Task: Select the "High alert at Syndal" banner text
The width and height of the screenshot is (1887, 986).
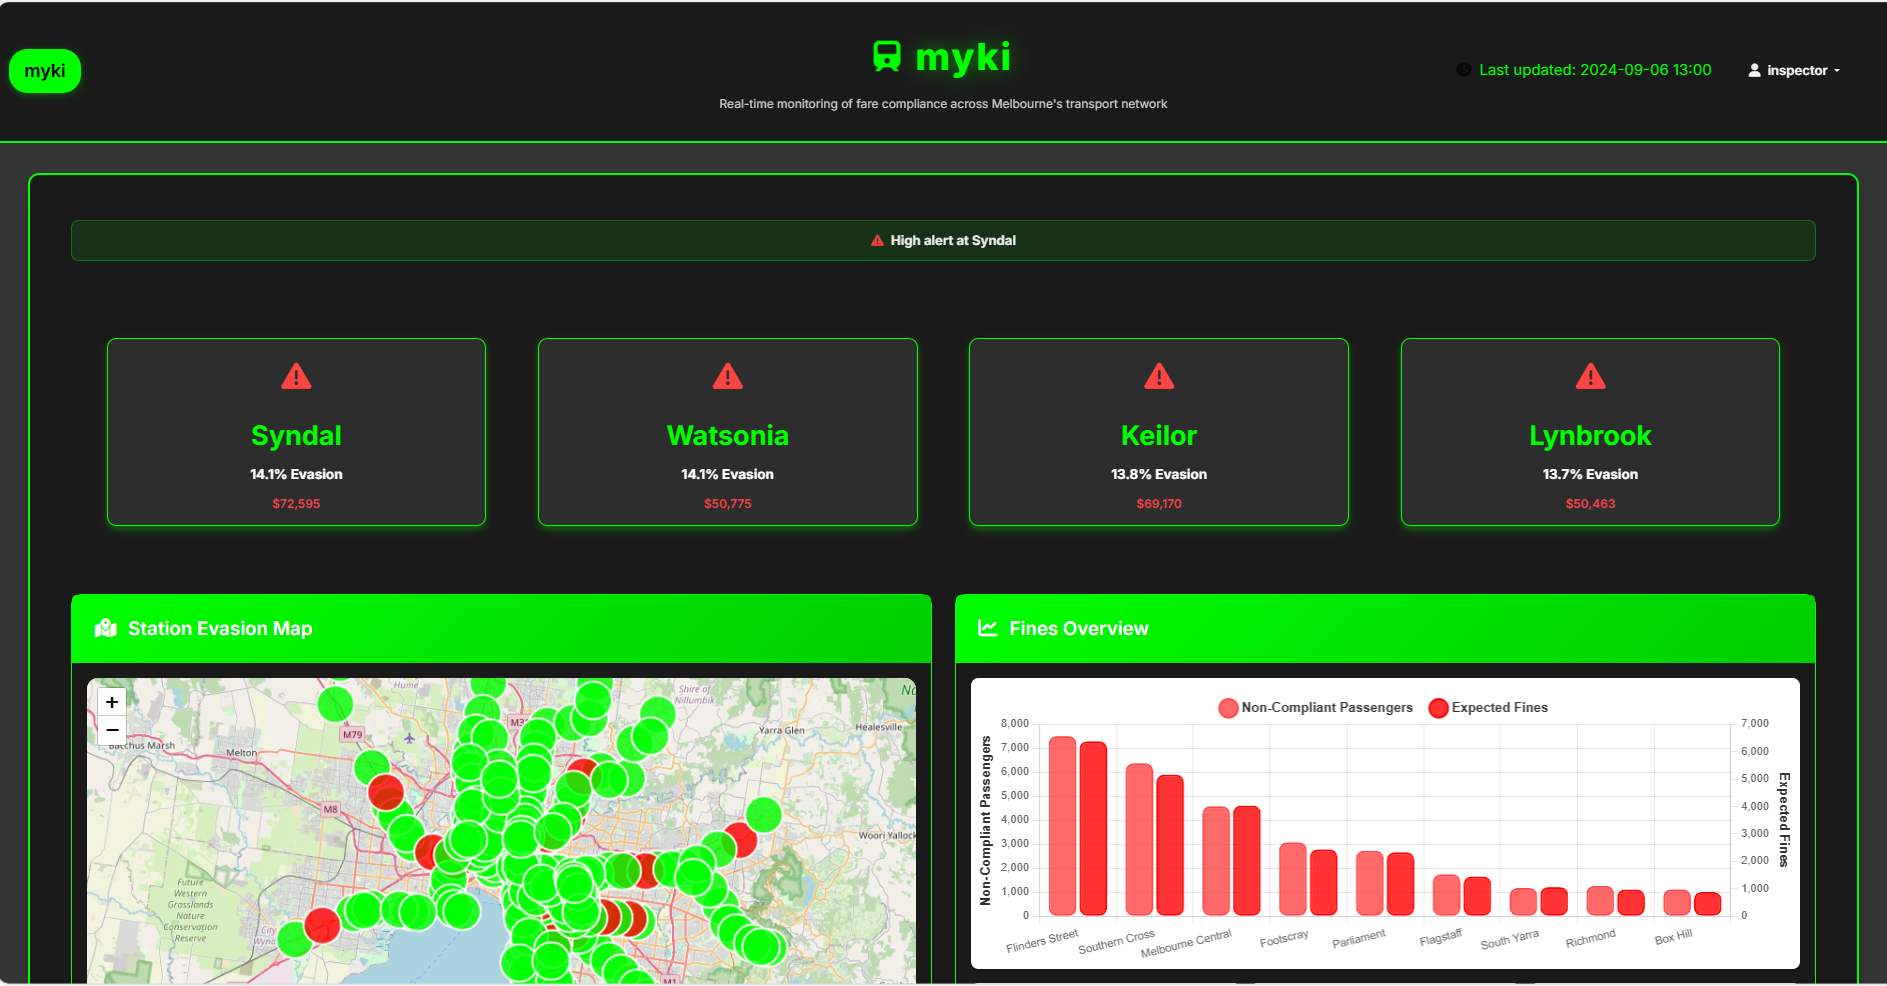Action: (x=953, y=241)
